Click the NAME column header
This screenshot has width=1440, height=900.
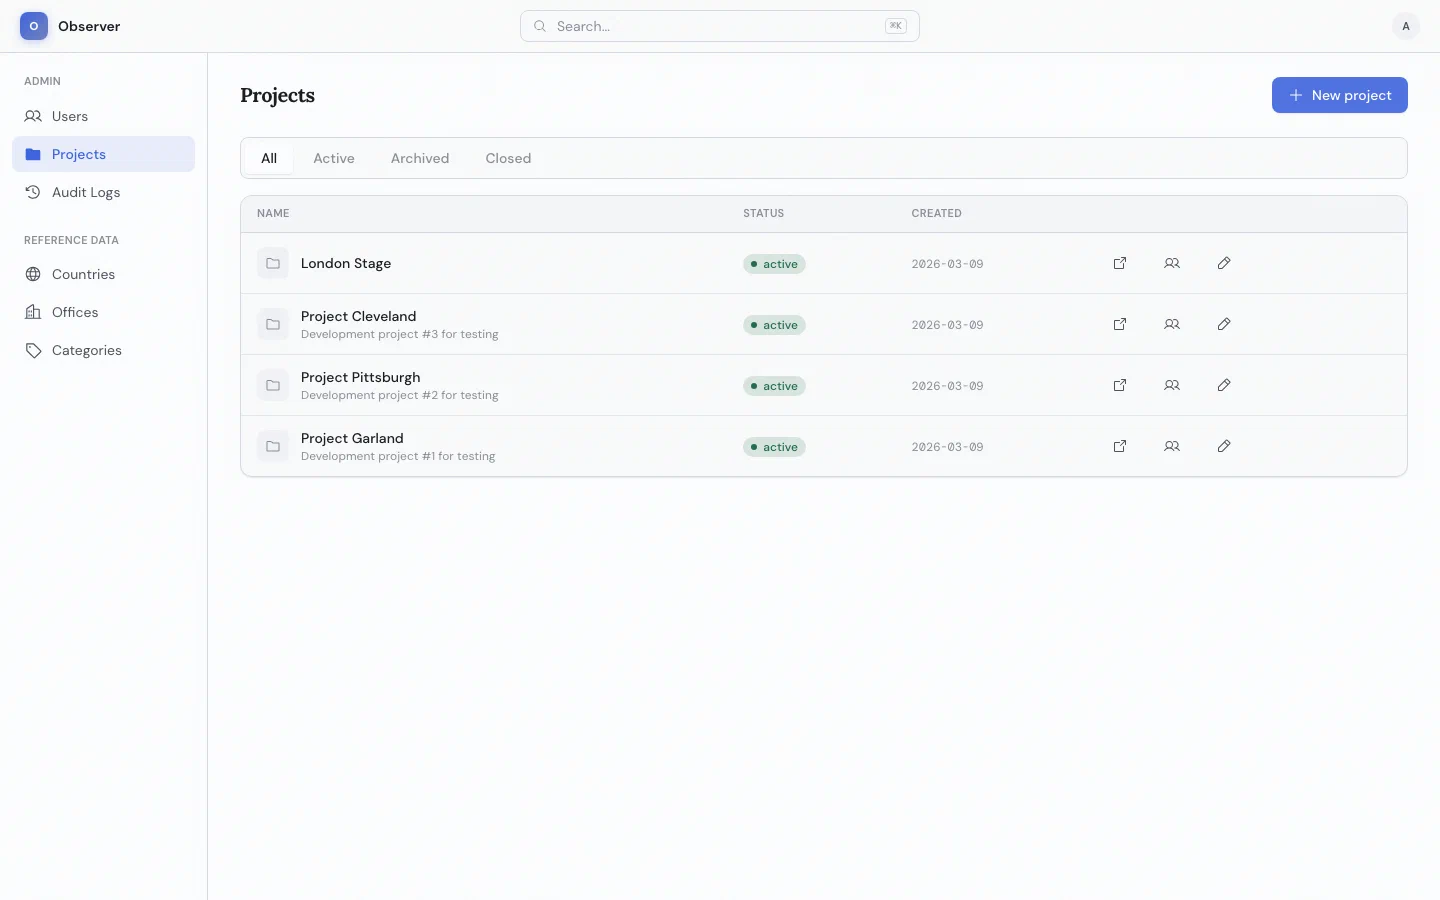pos(273,213)
